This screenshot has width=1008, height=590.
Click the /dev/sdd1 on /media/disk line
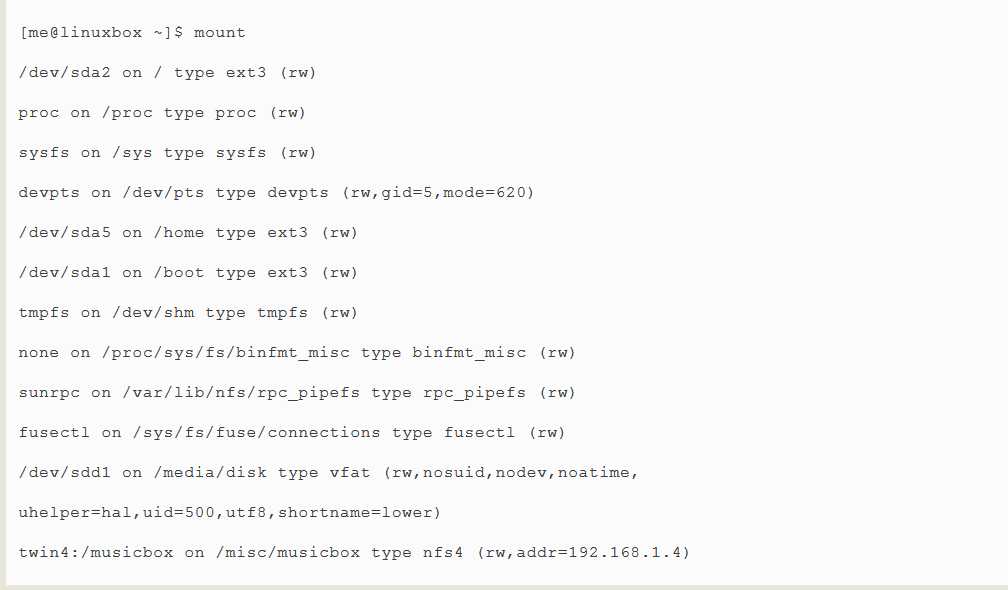pos(328,473)
